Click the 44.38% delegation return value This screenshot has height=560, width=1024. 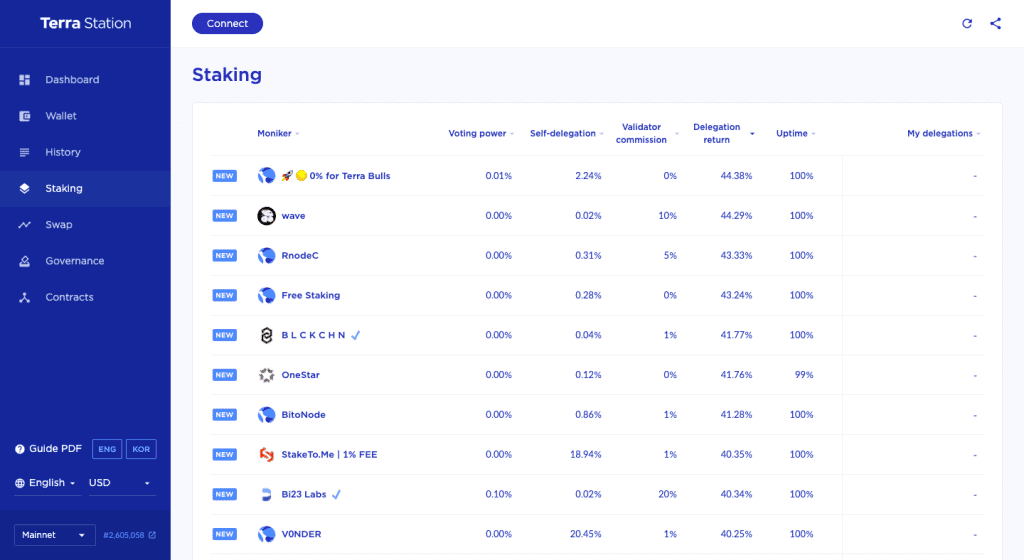click(x=736, y=176)
